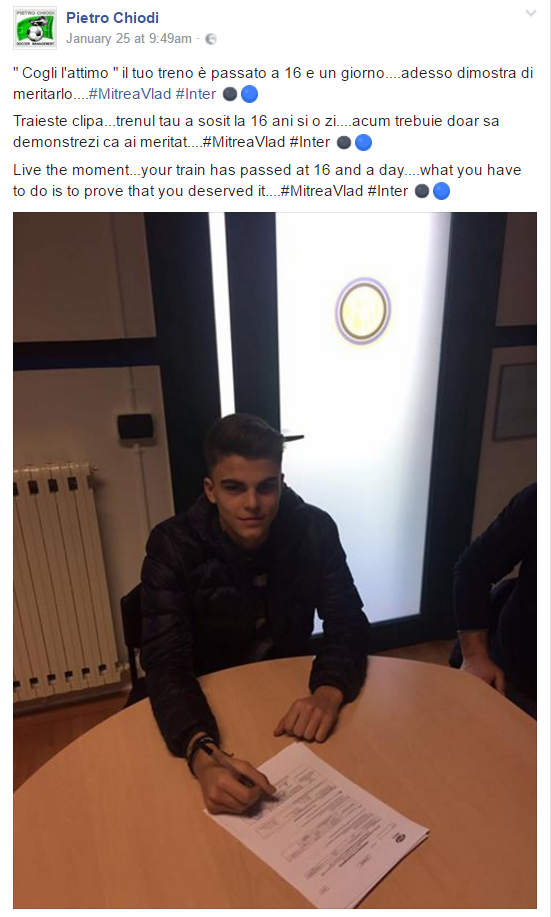Click the globe public privacy icon

click(x=211, y=39)
